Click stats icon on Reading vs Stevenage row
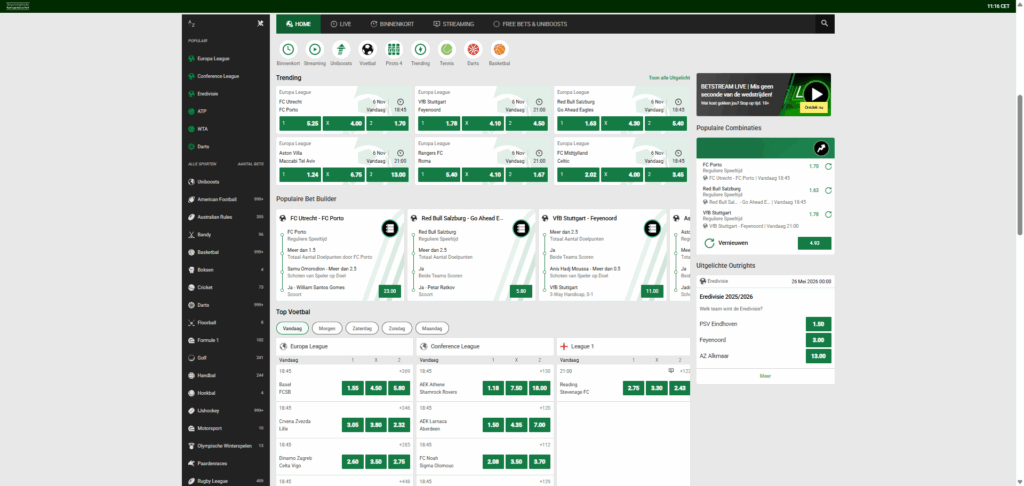 pos(671,370)
